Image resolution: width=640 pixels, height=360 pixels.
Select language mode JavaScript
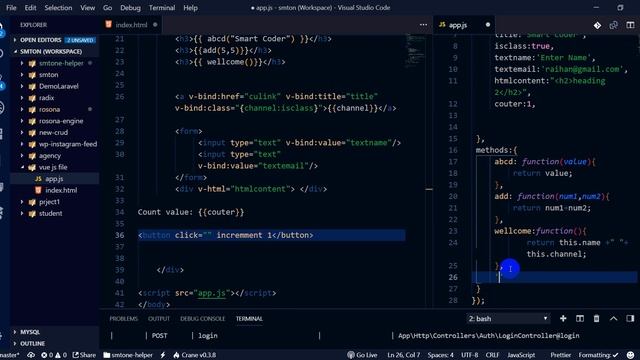521,355
